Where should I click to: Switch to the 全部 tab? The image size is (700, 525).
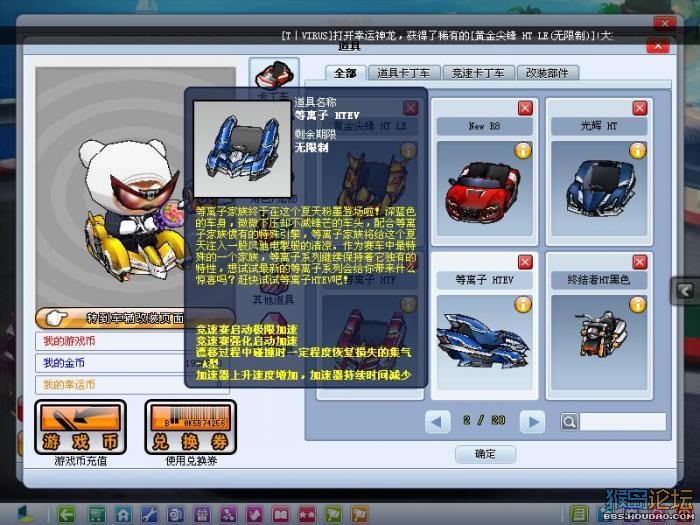point(346,73)
